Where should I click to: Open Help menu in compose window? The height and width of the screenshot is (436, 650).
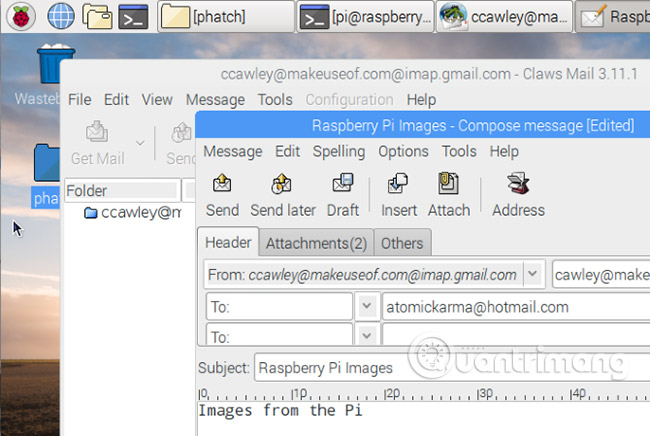504,151
